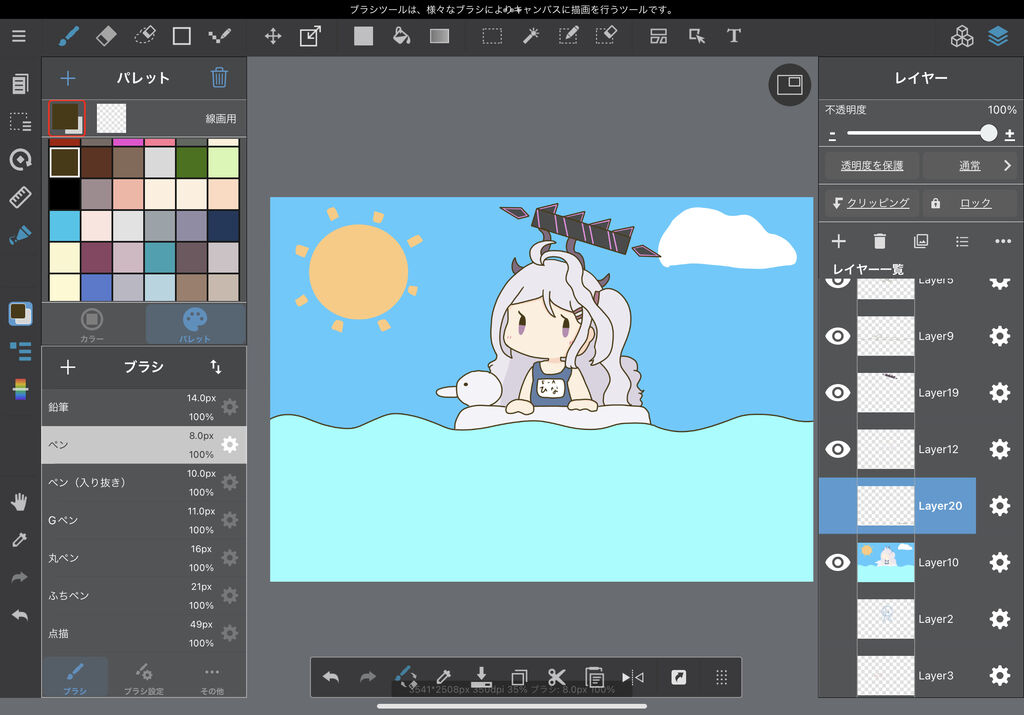Toggle the 透明度を保護 option

pos(871,165)
